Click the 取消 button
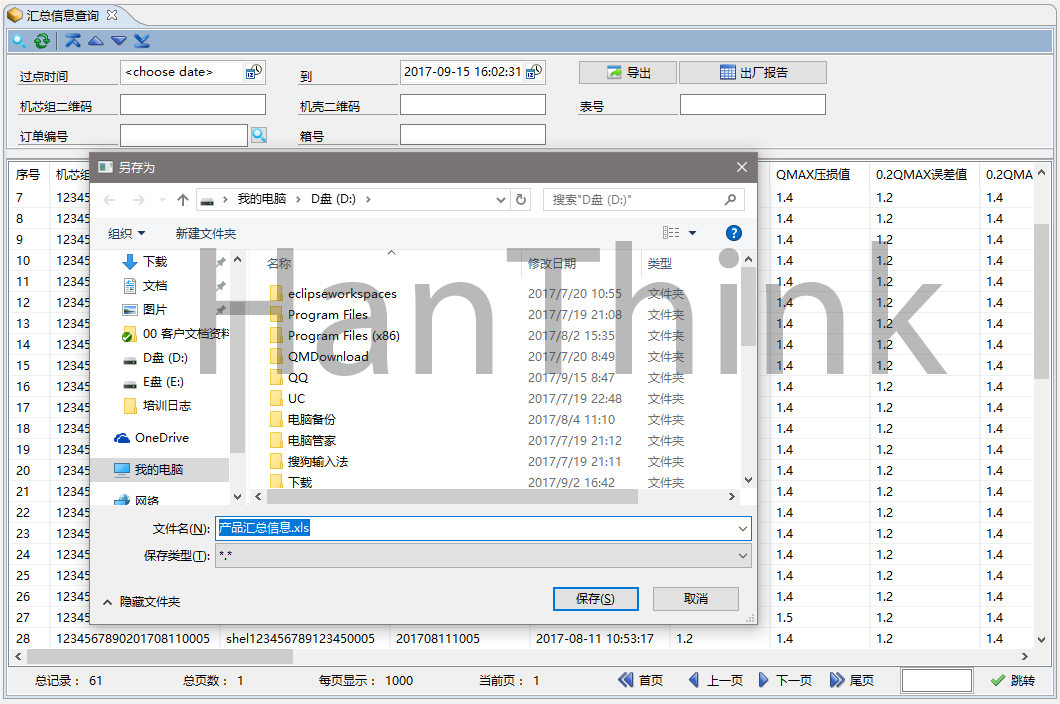 695,598
